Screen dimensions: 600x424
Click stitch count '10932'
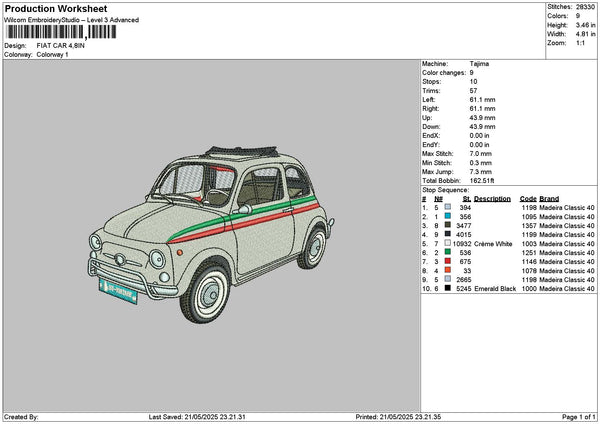(x=462, y=244)
